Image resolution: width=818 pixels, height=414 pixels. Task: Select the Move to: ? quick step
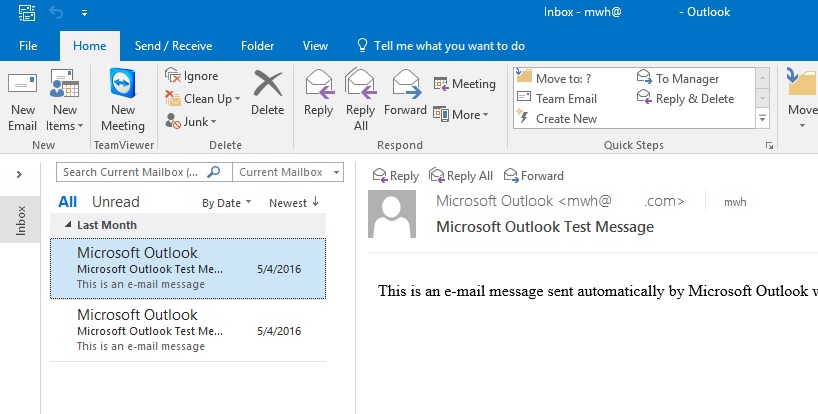(x=554, y=78)
